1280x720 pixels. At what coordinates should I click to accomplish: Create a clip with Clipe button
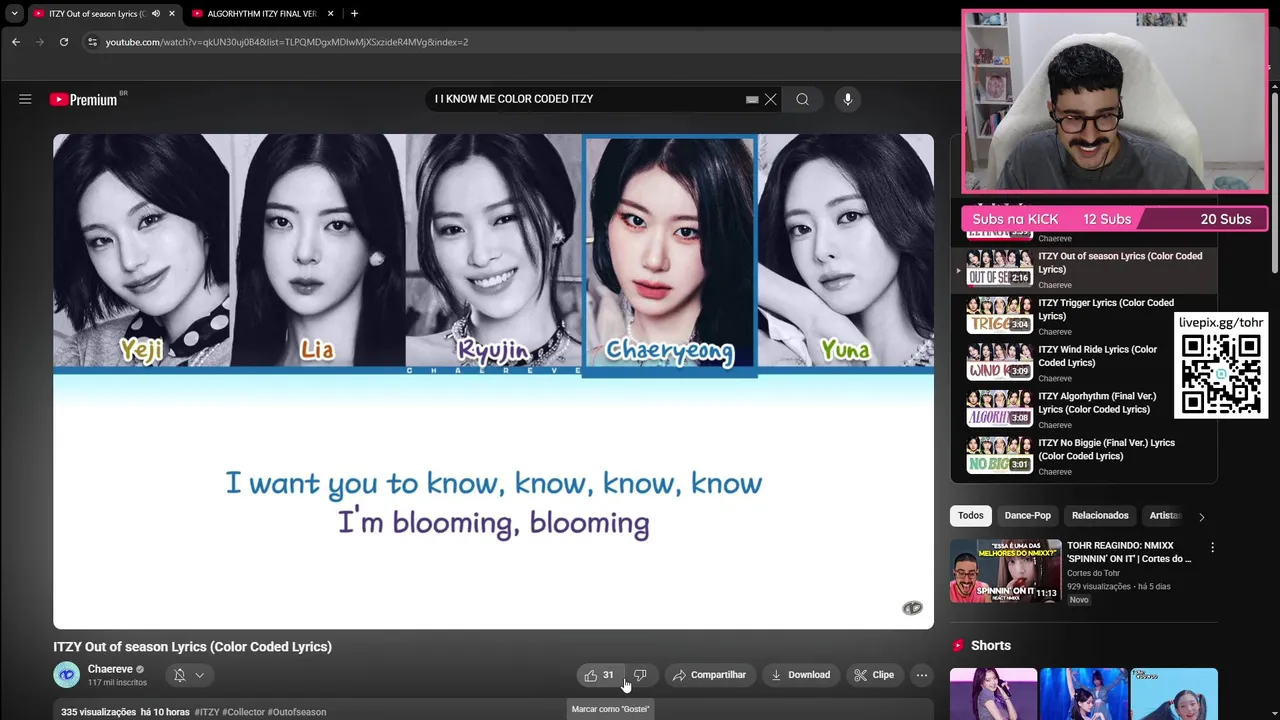click(x=874, y=675)
